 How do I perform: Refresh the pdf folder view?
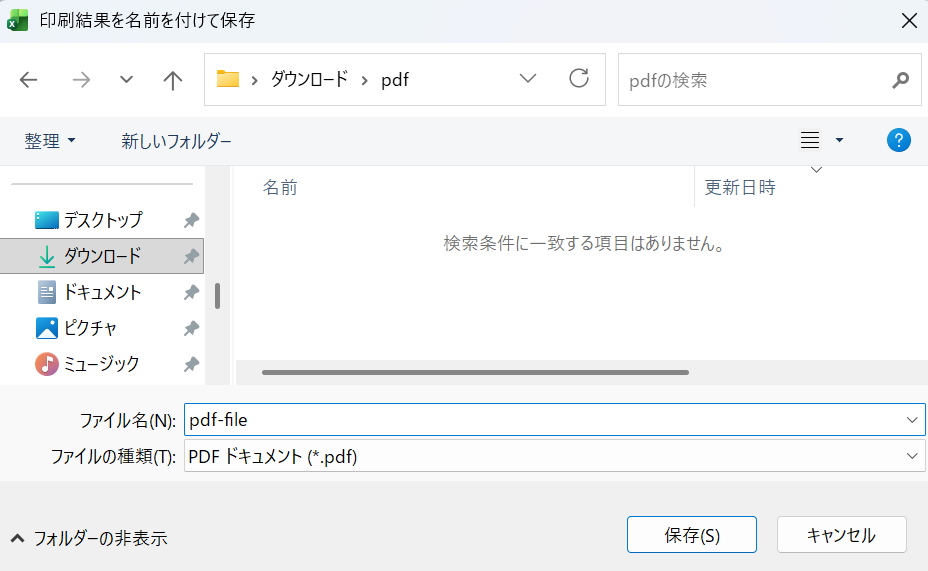click(579, 78)
